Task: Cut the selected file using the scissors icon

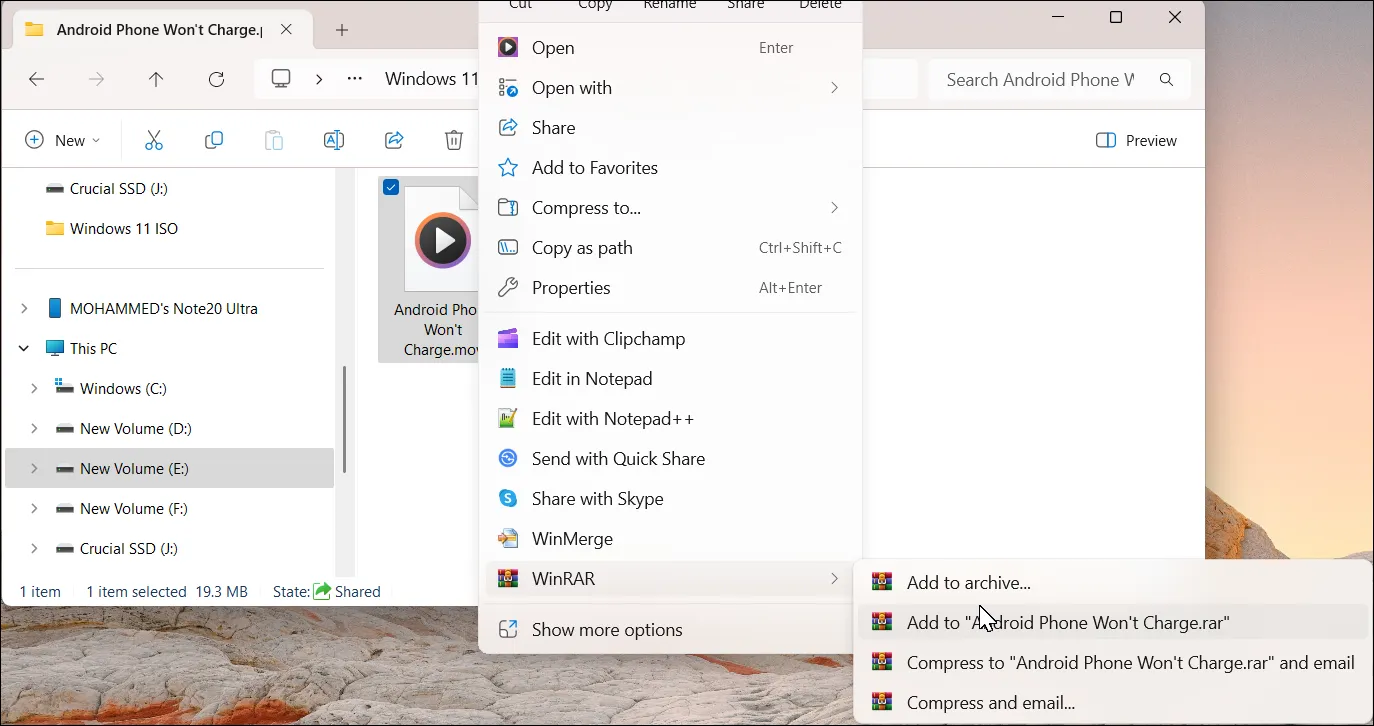Action: tap(153, 140)
